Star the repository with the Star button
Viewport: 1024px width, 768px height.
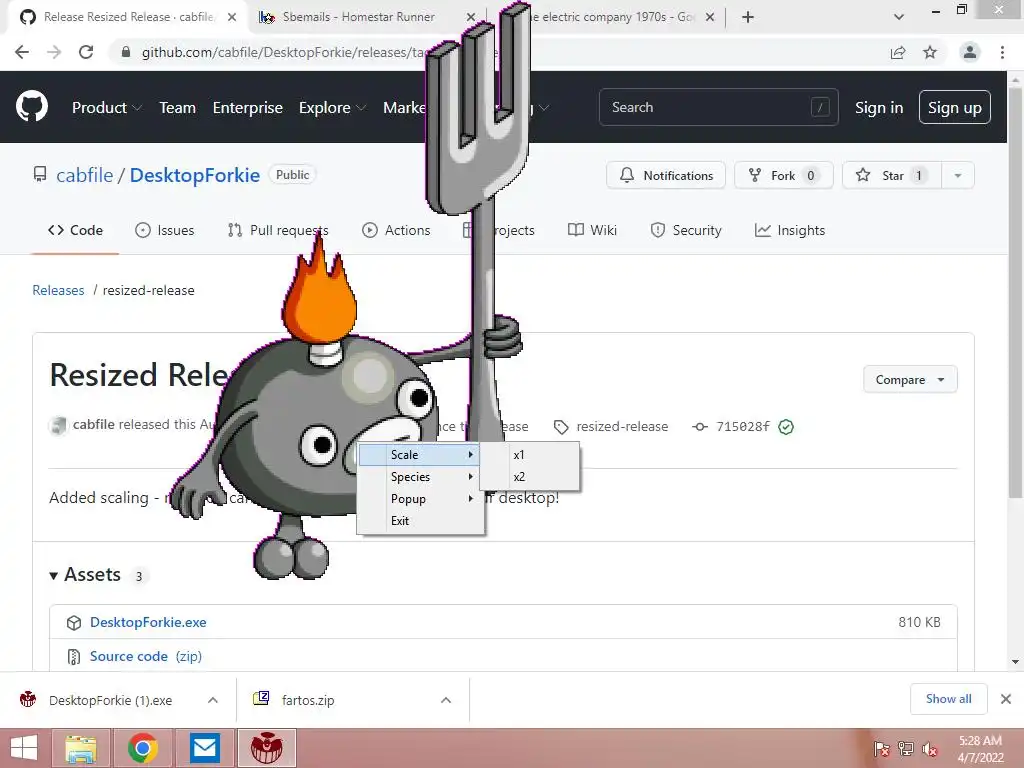[892, 175]
